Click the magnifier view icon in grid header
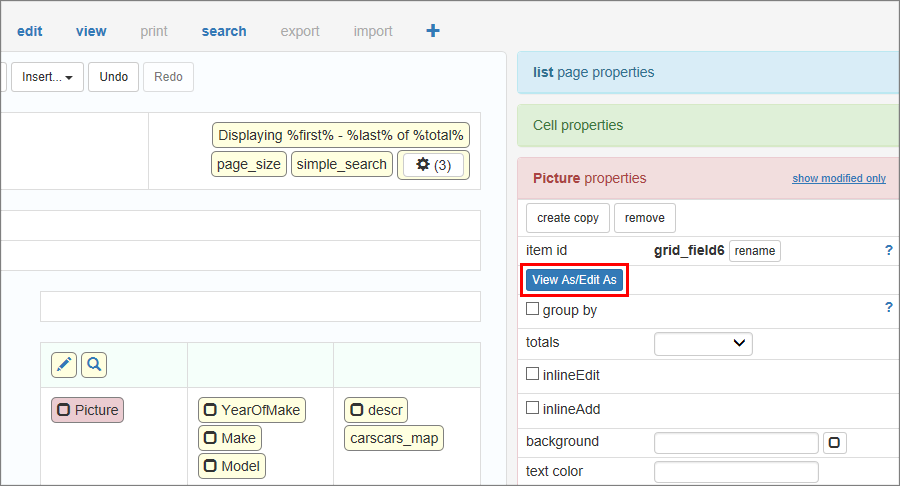 tap(94, 365)
